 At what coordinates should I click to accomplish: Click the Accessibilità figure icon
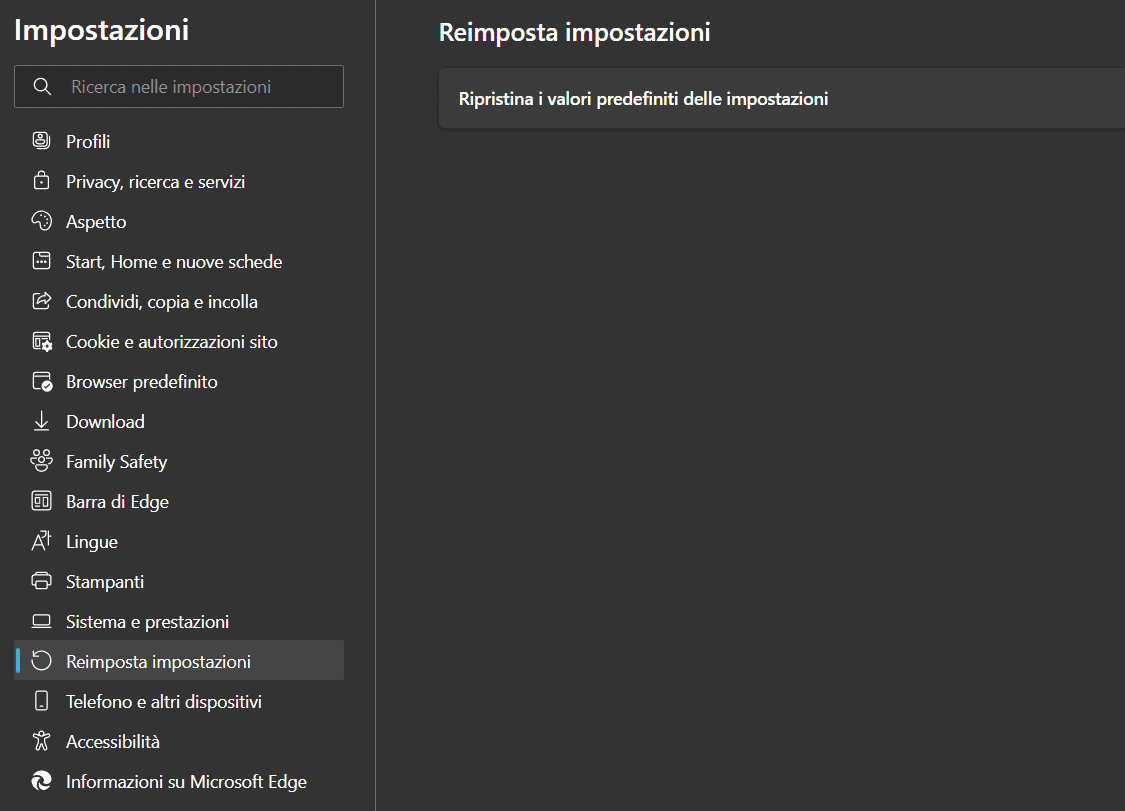click(x=41, y=741)
